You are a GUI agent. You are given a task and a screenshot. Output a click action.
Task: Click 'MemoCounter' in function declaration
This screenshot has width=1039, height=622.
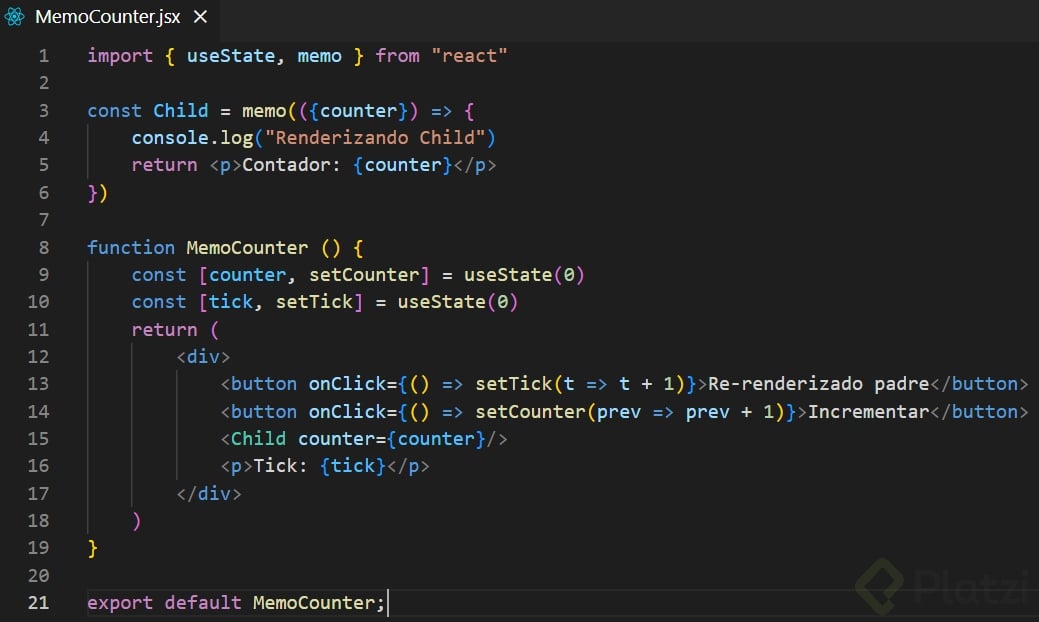coord(247,248)
